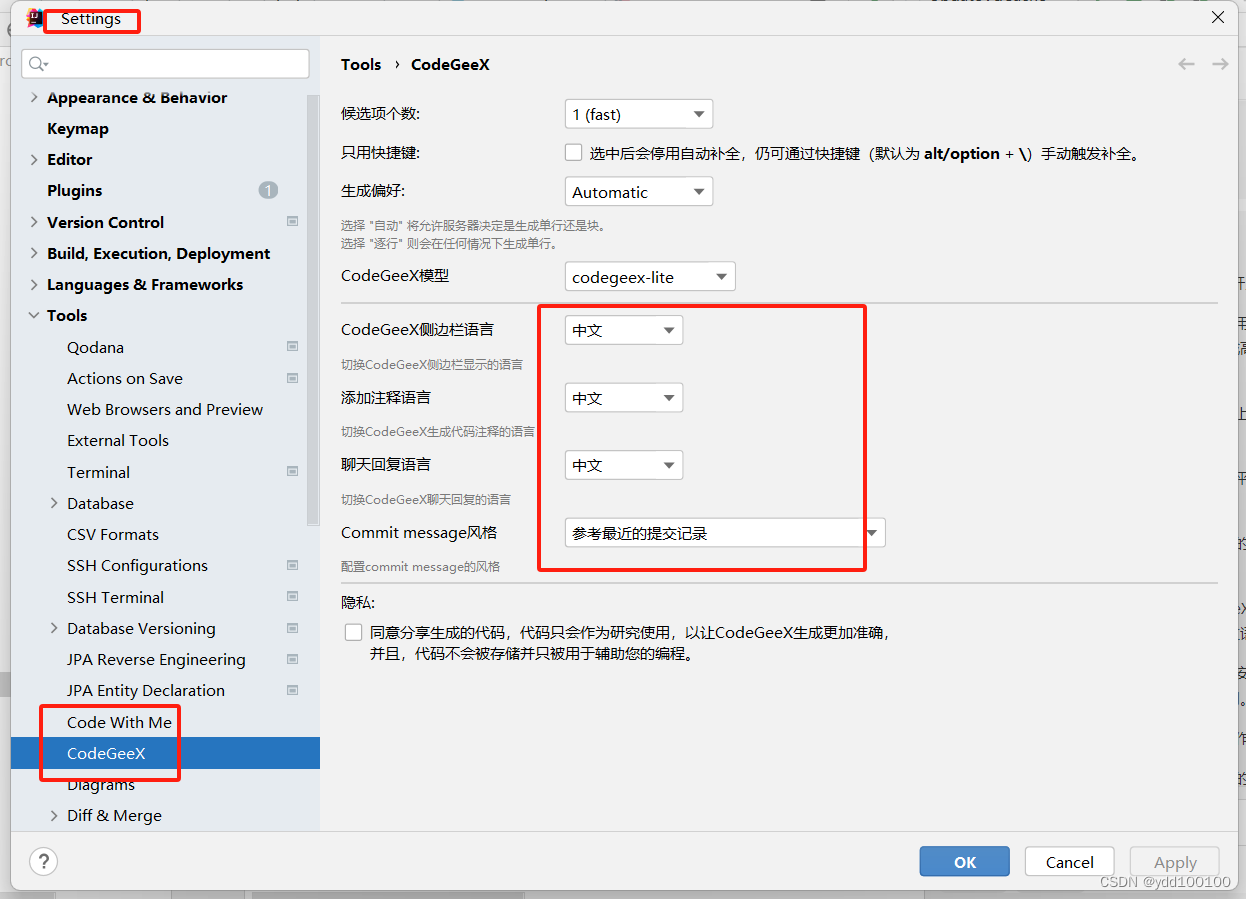
Task: Click the project-level icon next to JPA Entity Declaration
Action: (293, 690)
